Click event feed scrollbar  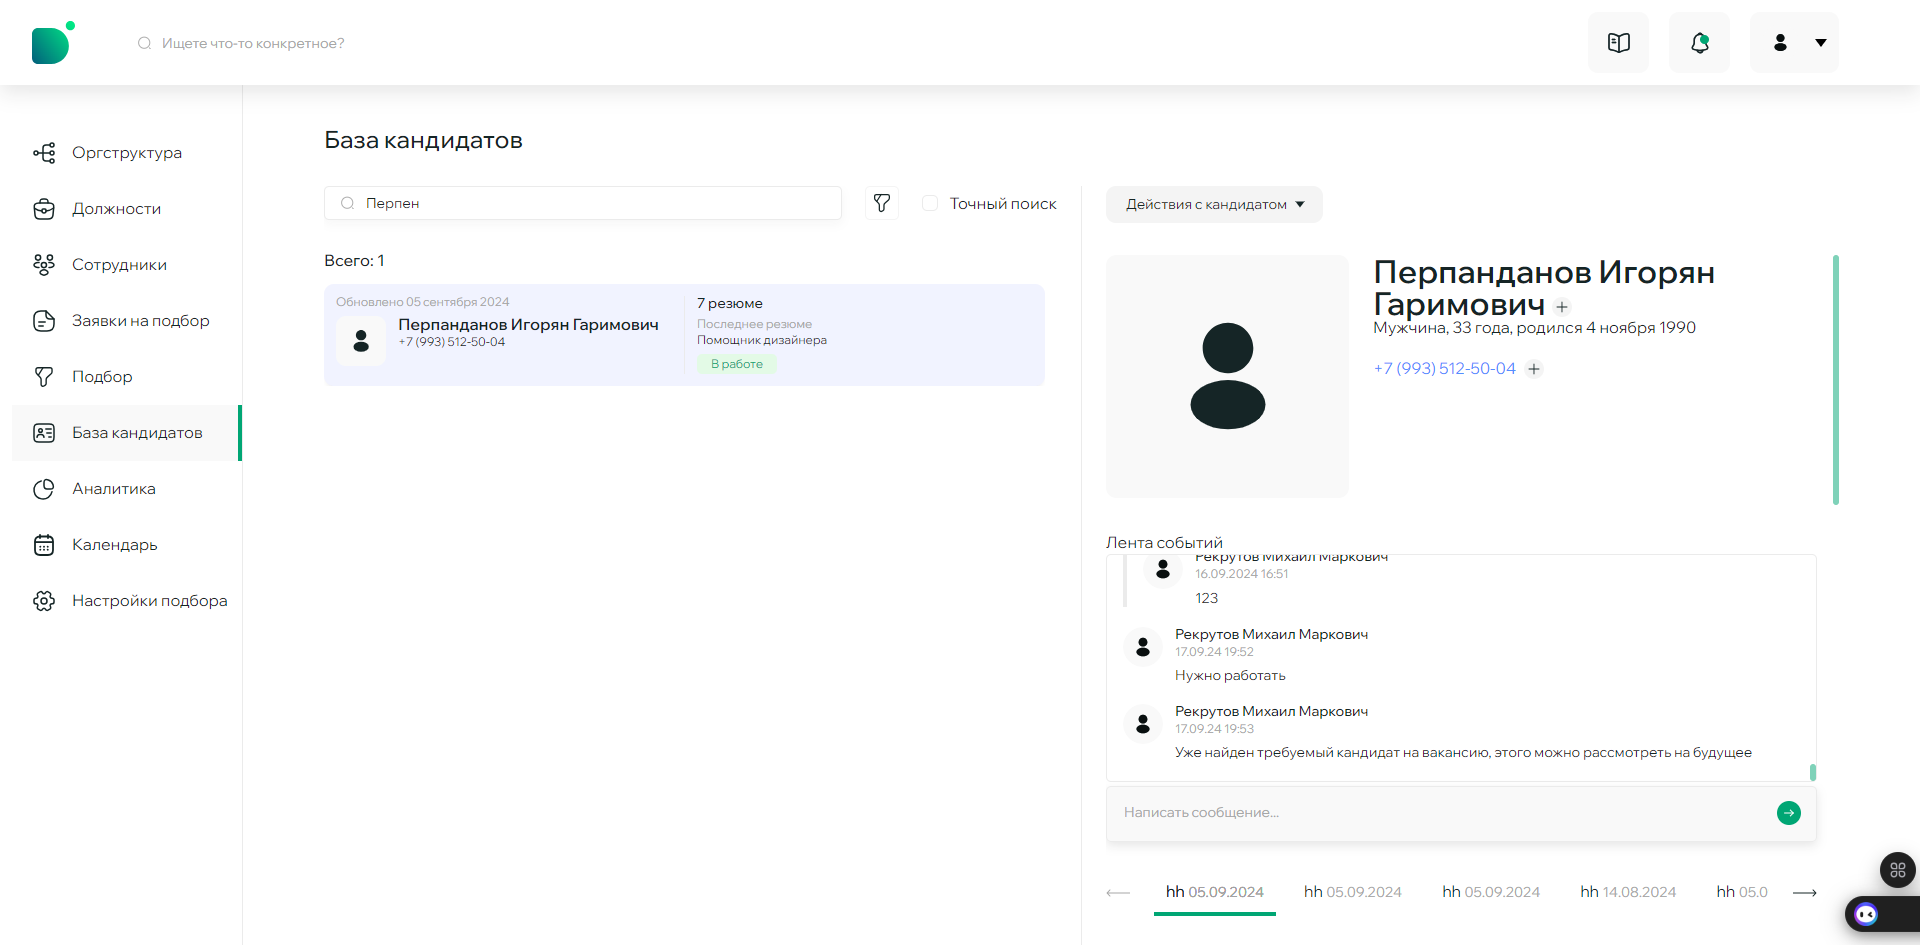1813,772
